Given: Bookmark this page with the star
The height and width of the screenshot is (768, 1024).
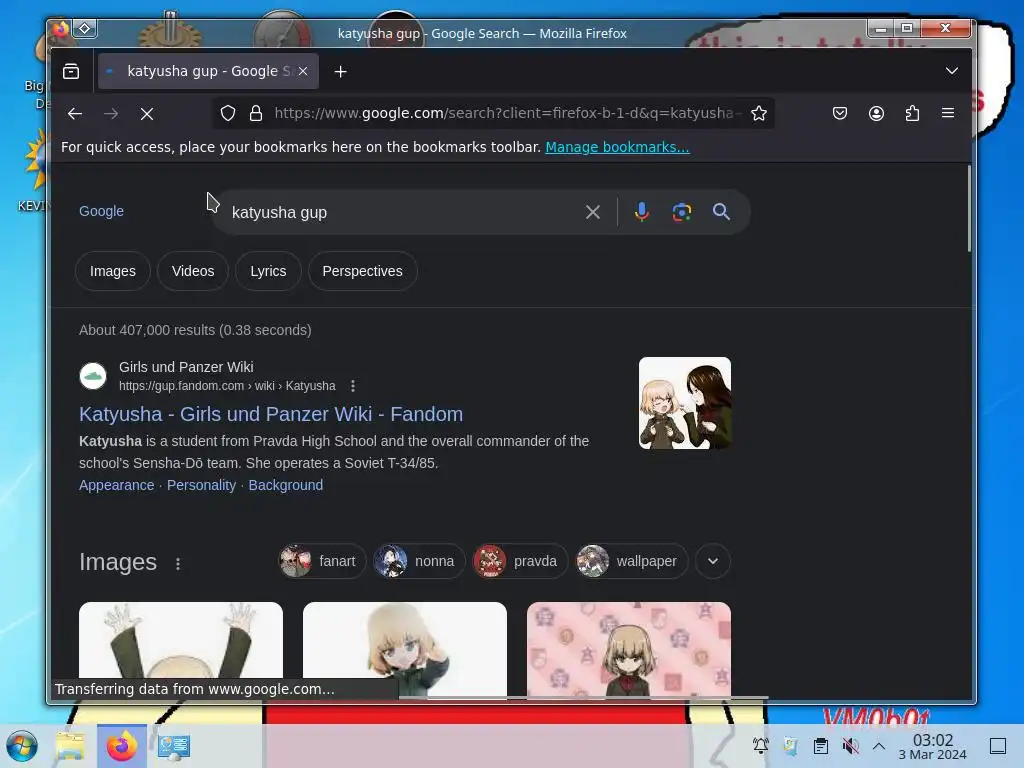Looking at the screenshot, I should (758, 114).
